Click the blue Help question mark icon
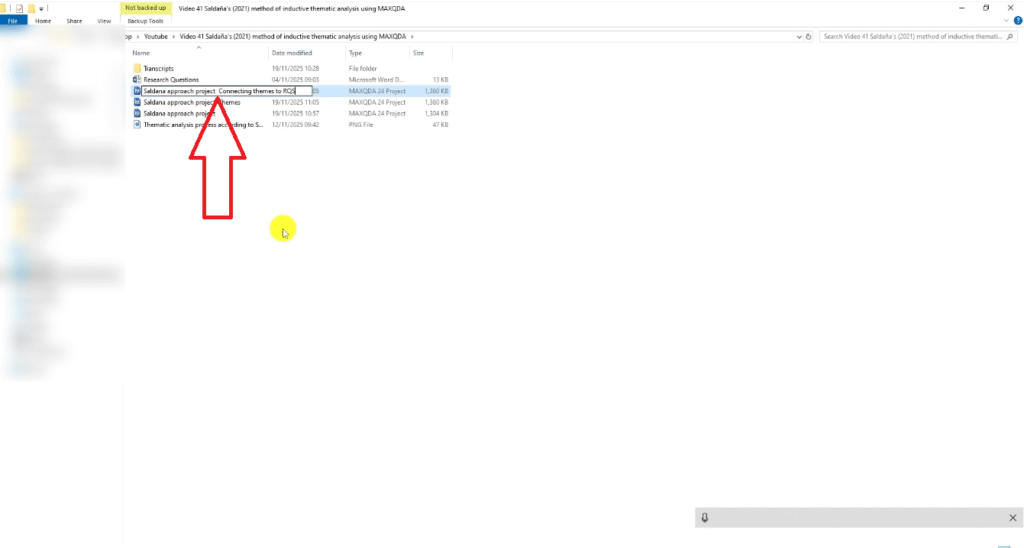 pyautogui.click(x=1015, y=20)
